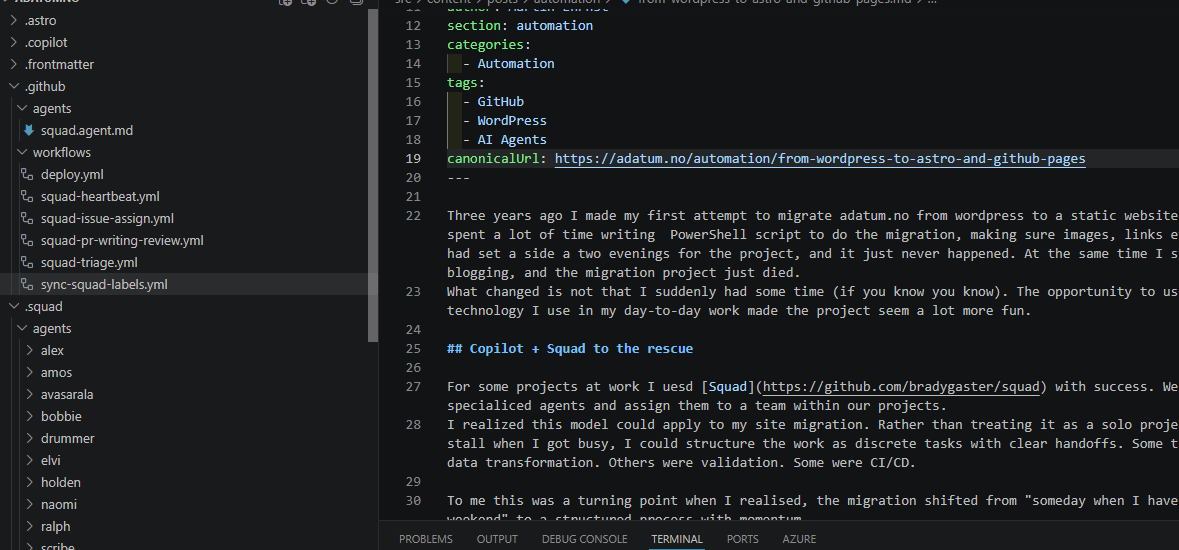The width and height of the screenshot is (1179, 550).
Task: Click the ralph folder name
Action: [x=56, y=526]
